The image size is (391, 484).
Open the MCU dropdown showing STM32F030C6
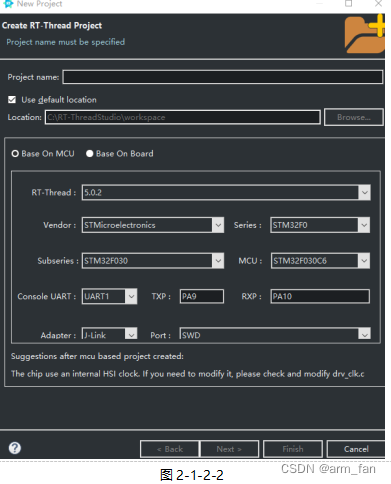320,261
